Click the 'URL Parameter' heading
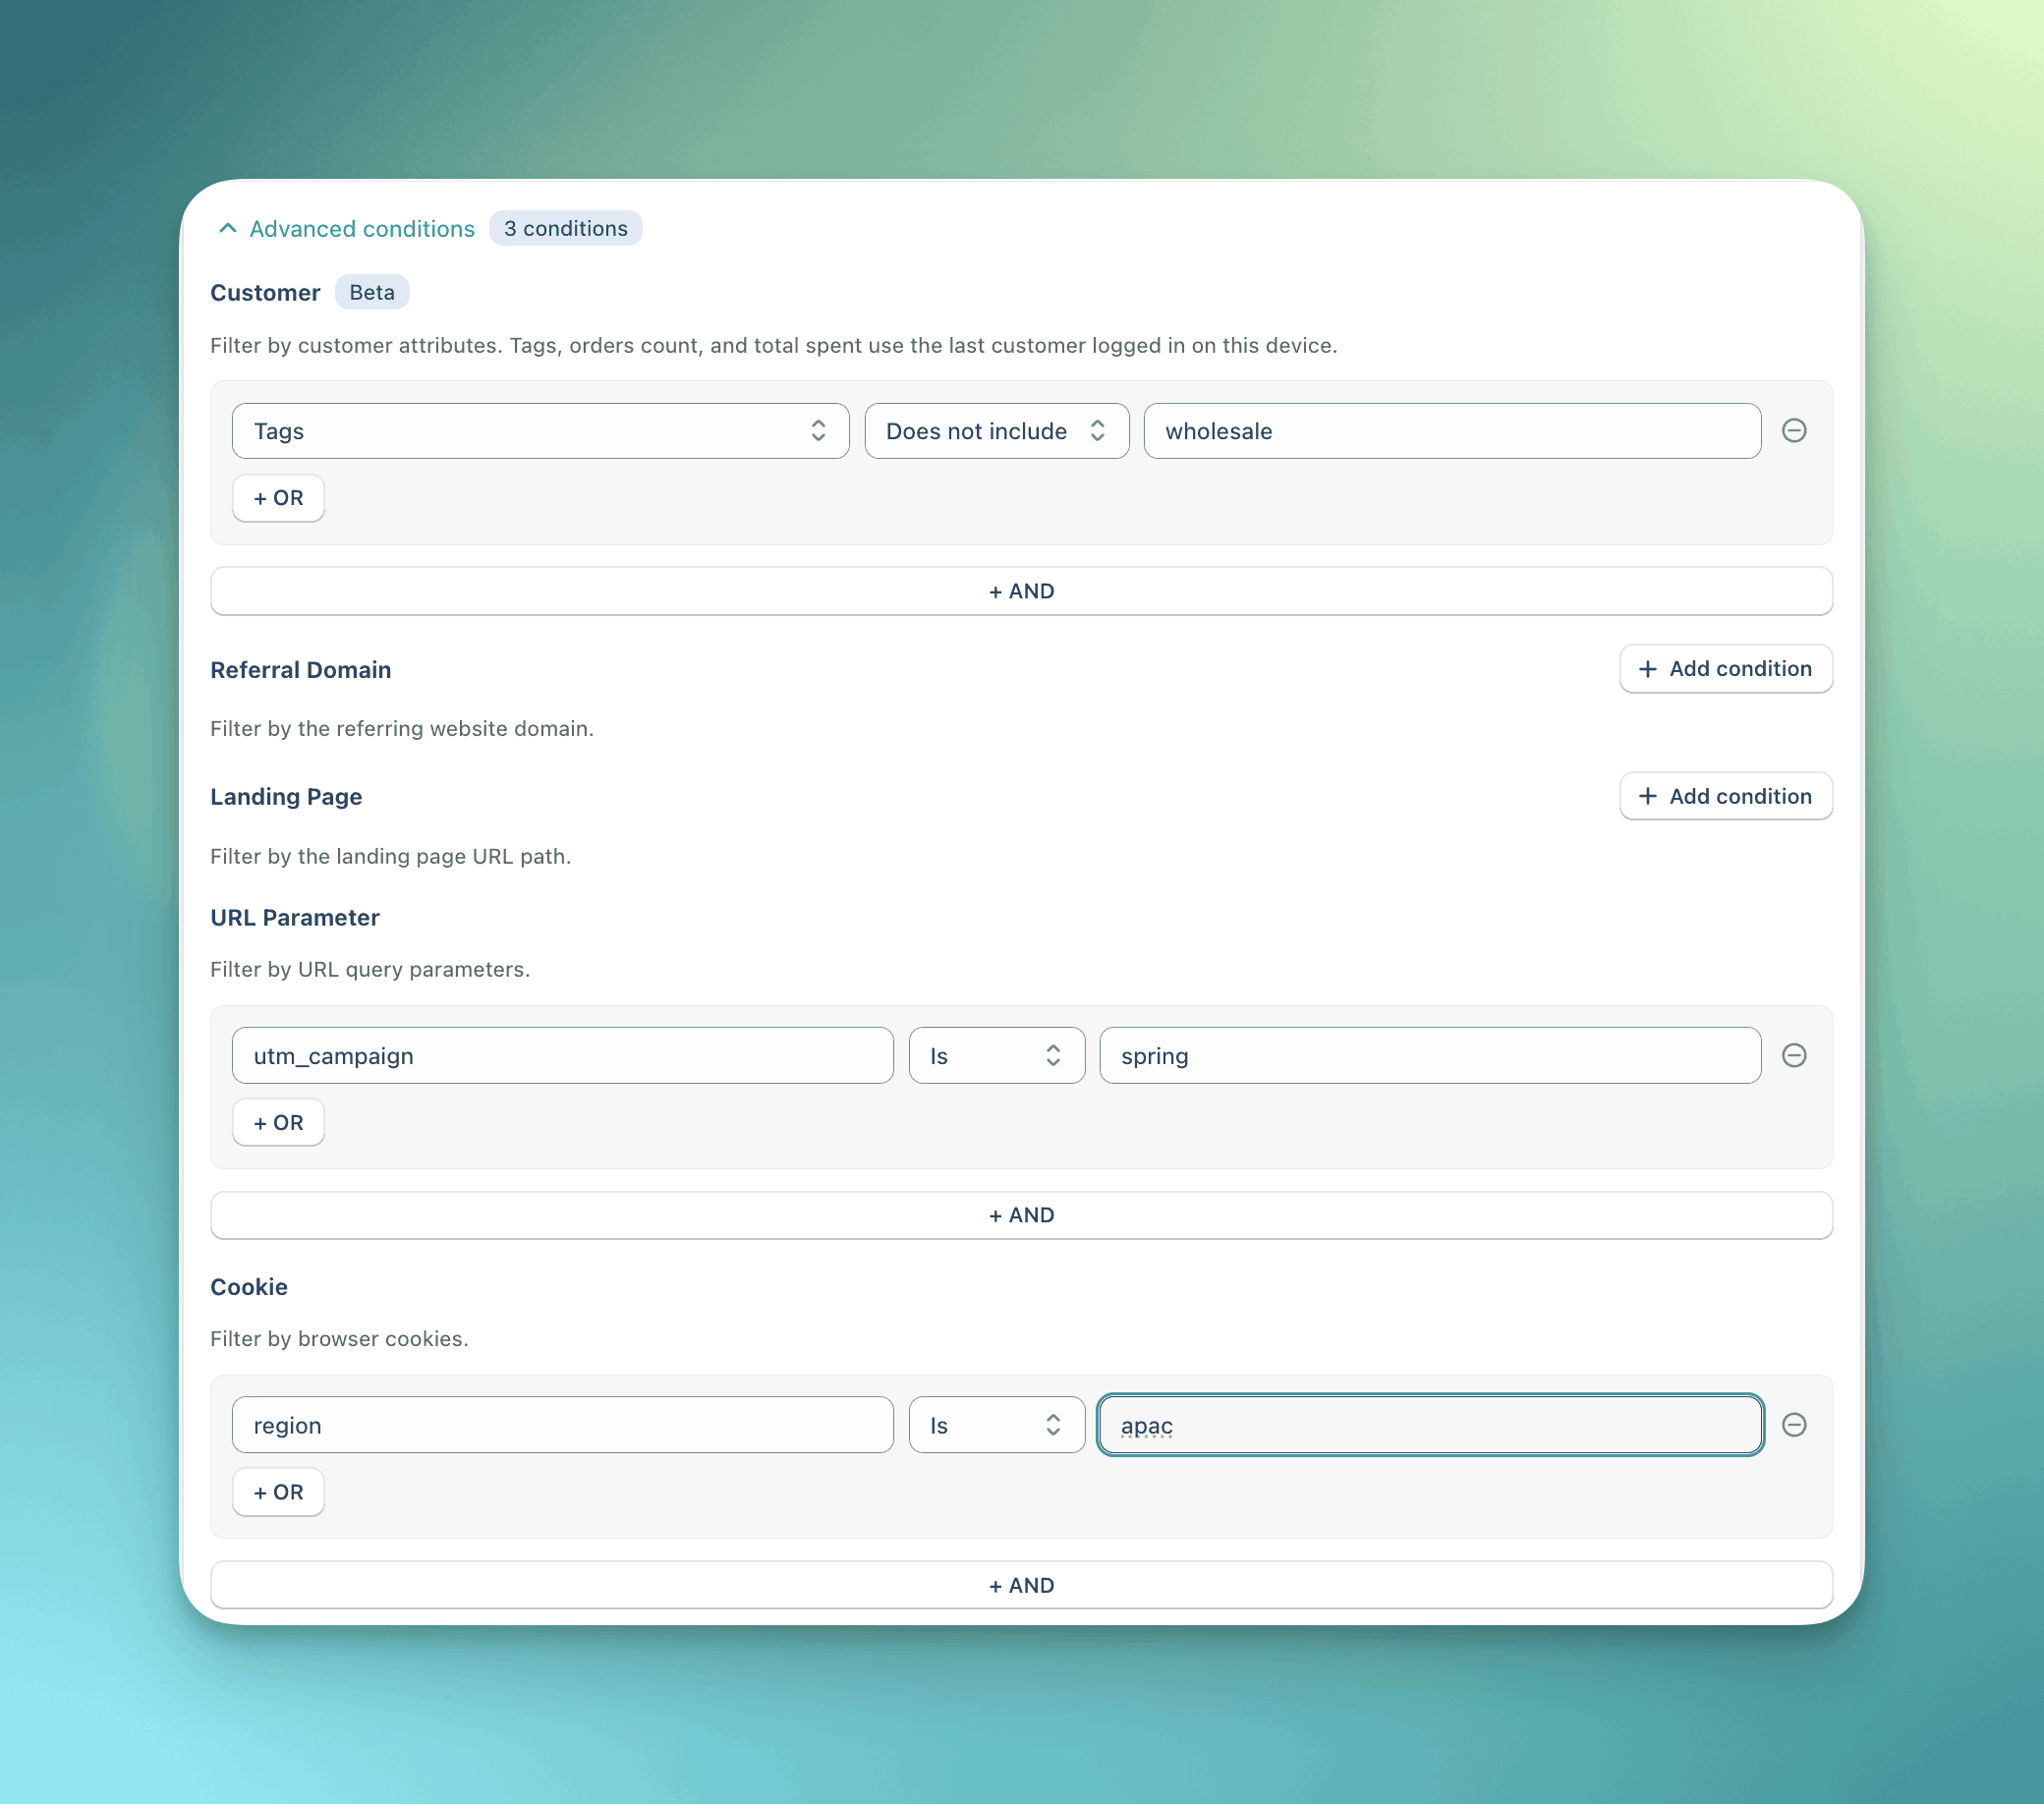 coord(294,918)
